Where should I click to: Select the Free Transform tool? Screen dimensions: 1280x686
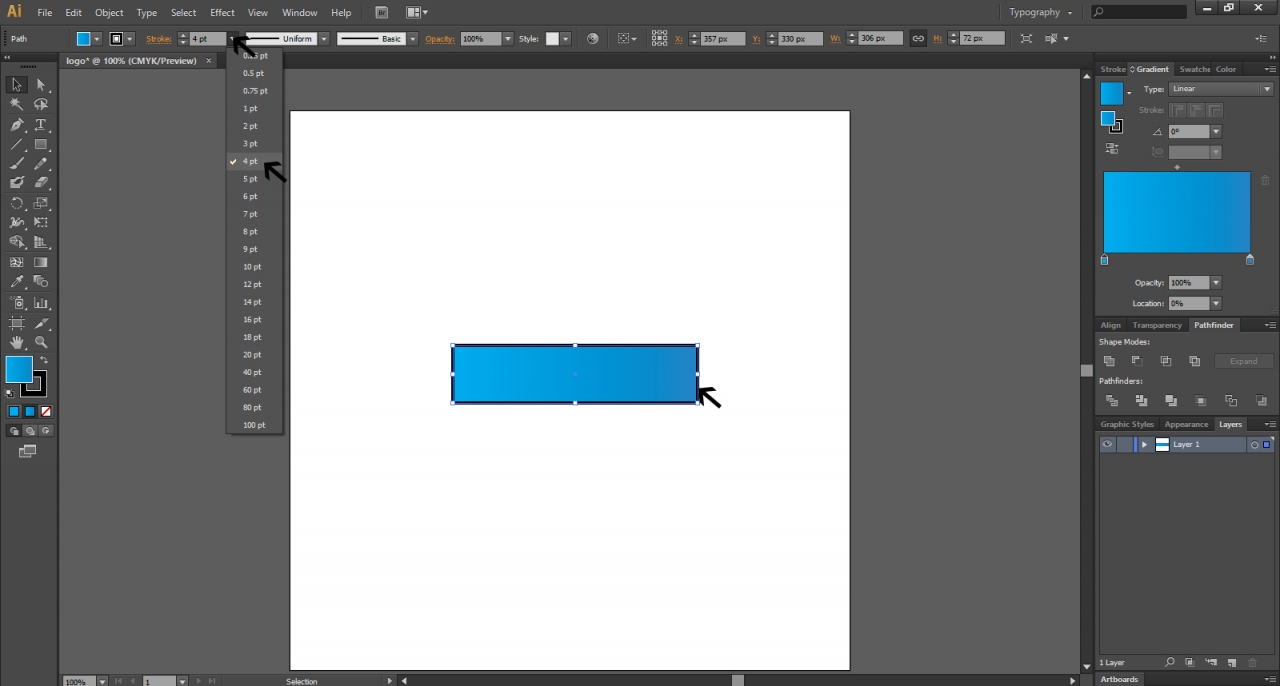pyautogui.click(x=41, y=222)
